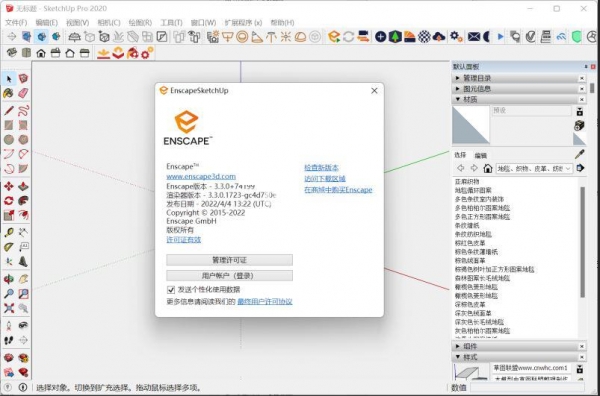Click the 检查新版本 link
The height and width of the screenshot is (396, 600).
321,168
